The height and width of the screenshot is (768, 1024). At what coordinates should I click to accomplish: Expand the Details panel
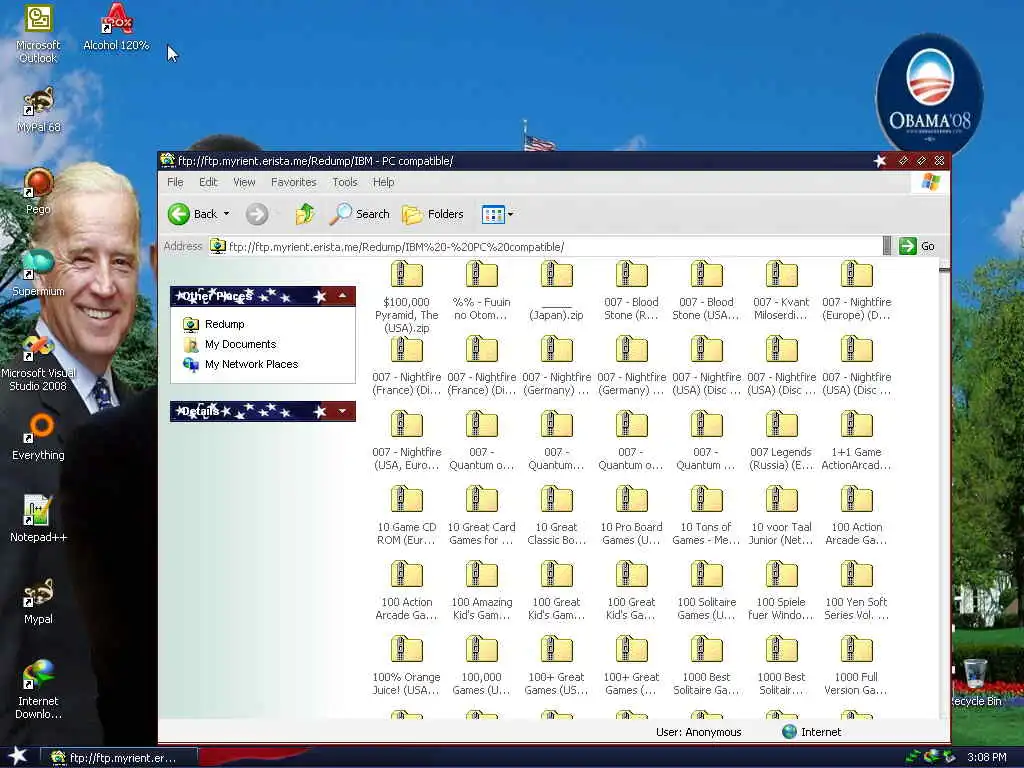point(342,411)
